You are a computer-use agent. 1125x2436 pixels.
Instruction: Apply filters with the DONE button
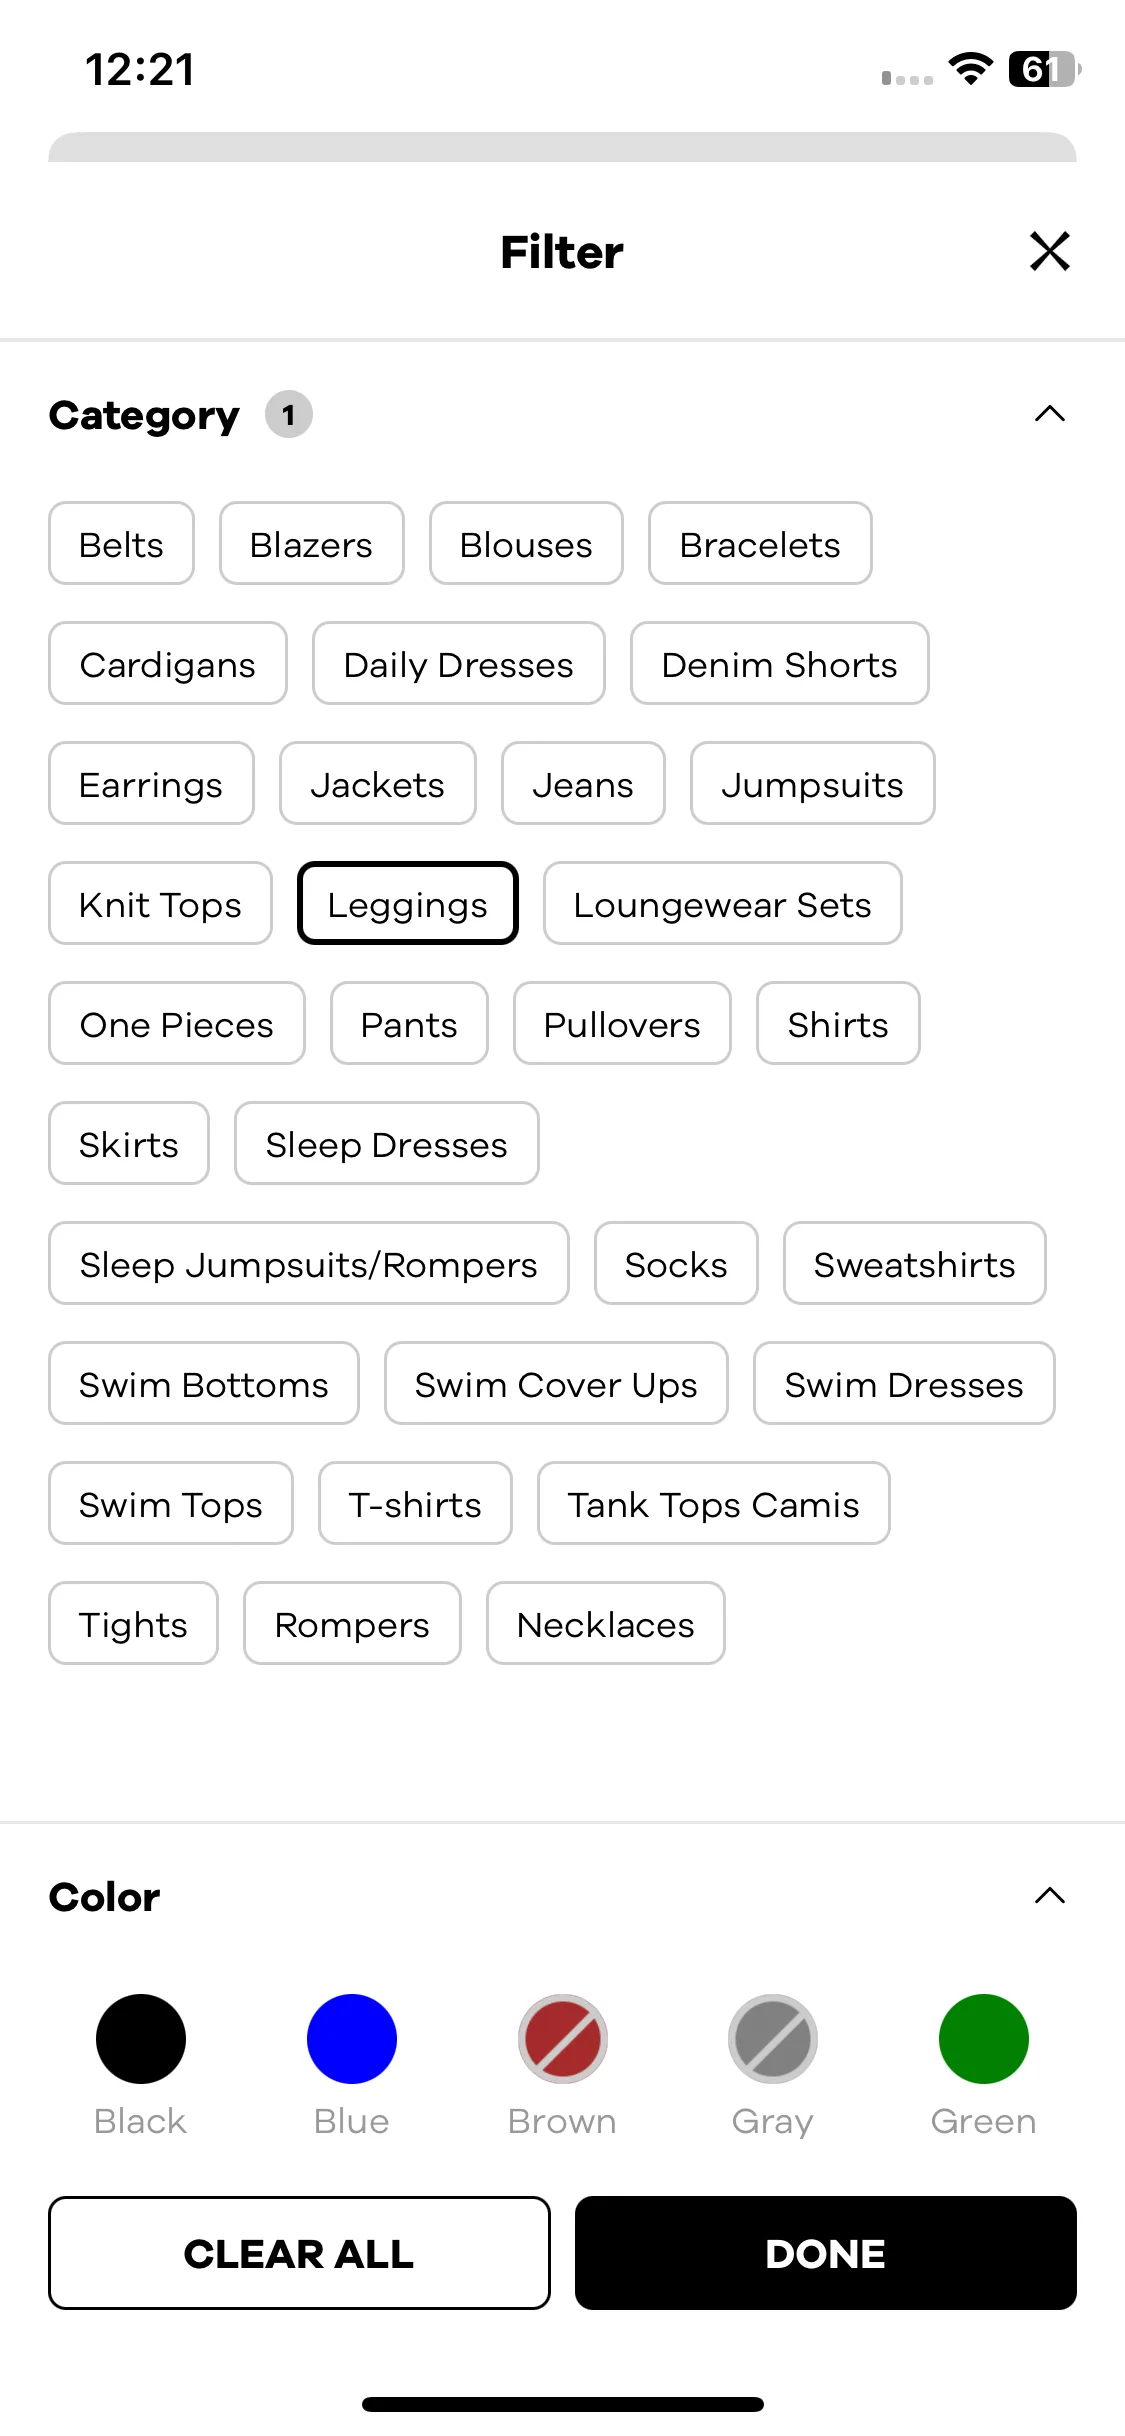pyautogui.click(x=826, y=2253)
